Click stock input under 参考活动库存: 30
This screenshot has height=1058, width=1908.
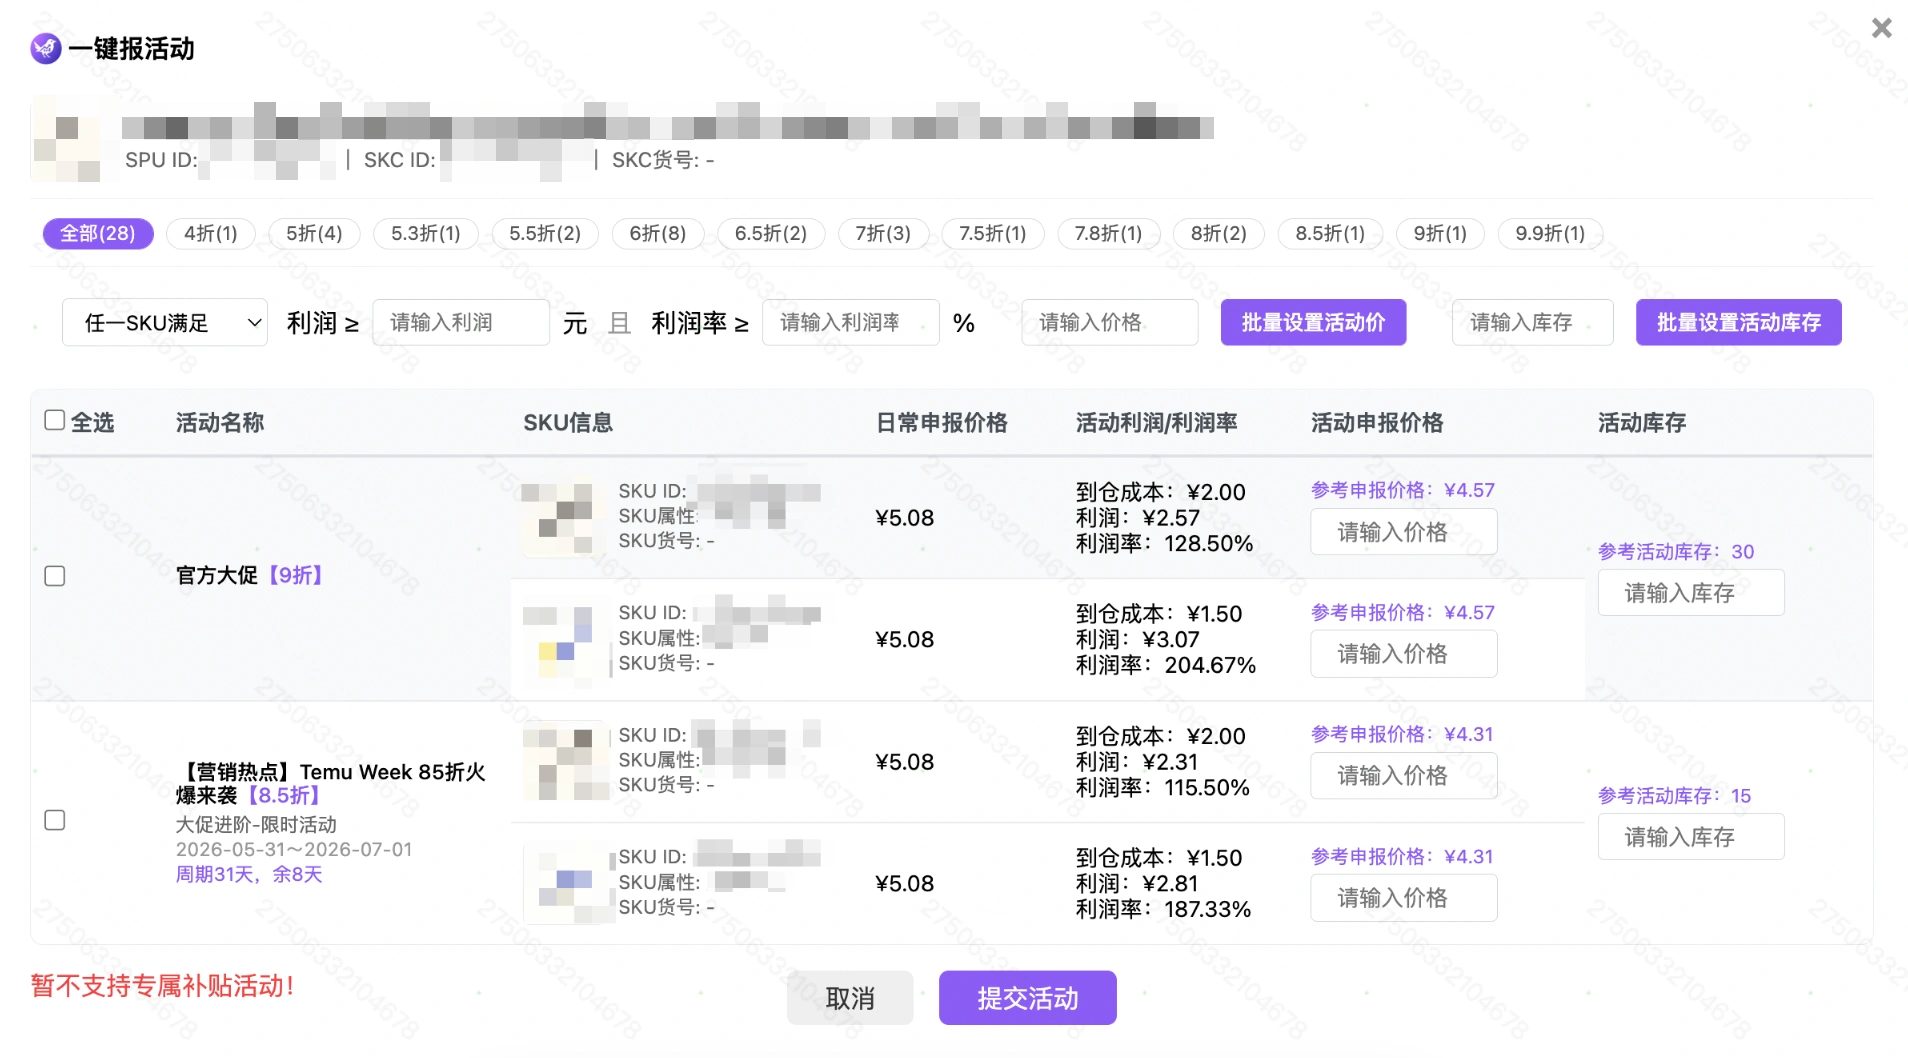[1691, 593]
